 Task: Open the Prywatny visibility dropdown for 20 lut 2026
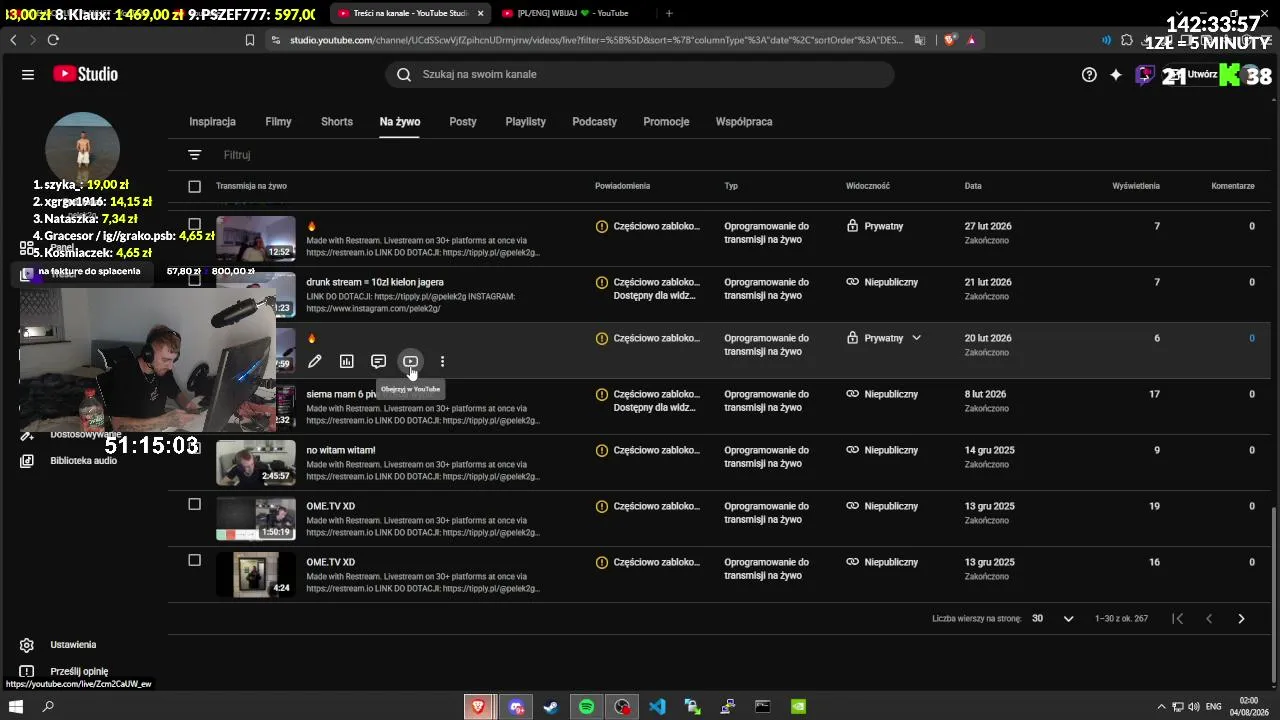coord(916,338)
